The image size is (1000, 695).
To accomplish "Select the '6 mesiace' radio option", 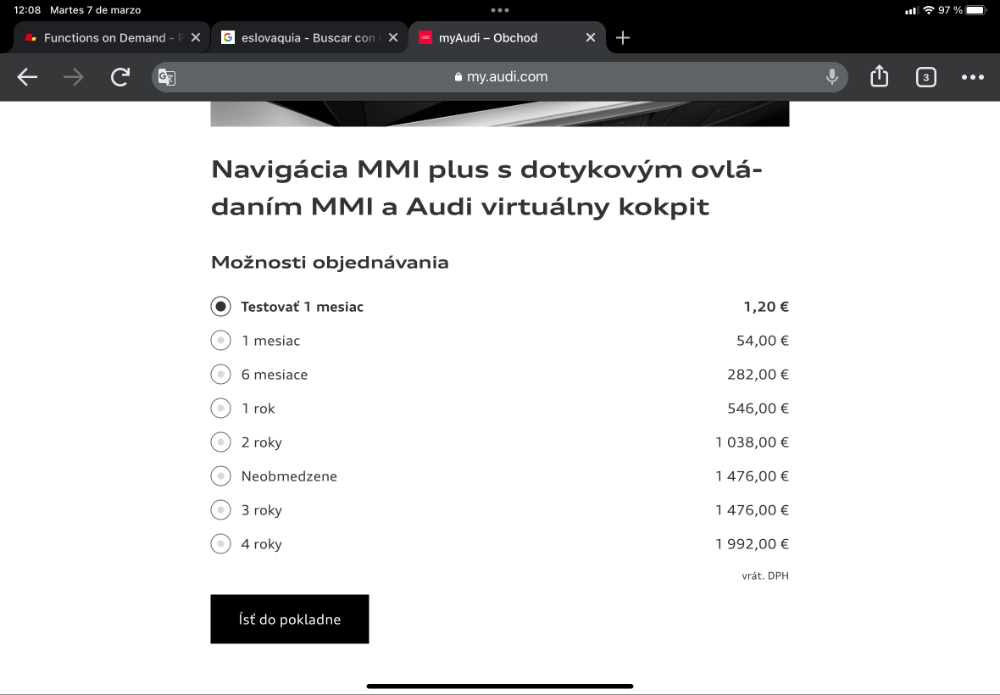I will point(221,374).
